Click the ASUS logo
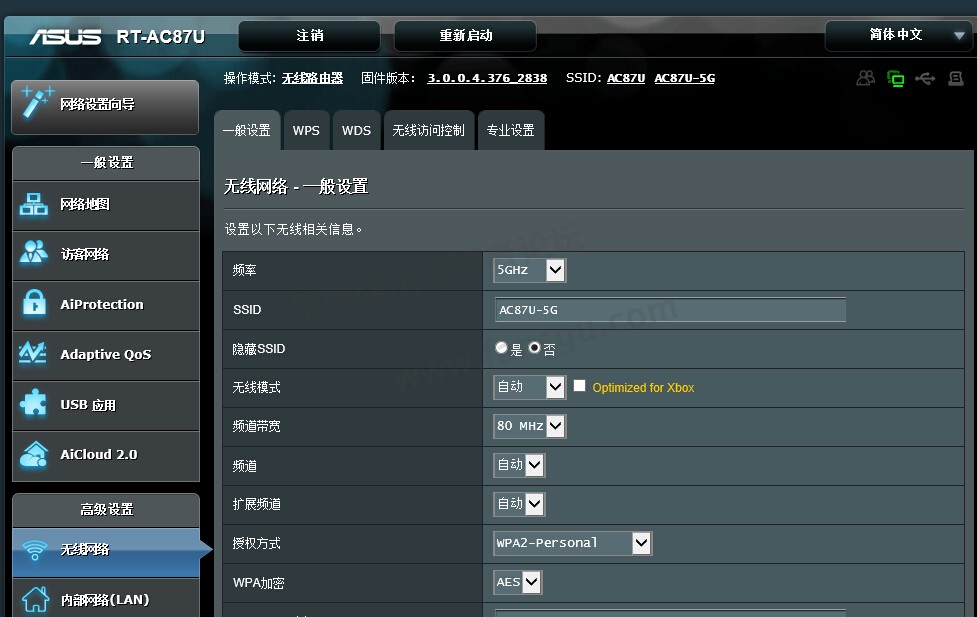Viewport: 977px width, 617px height. pos(65,37)
